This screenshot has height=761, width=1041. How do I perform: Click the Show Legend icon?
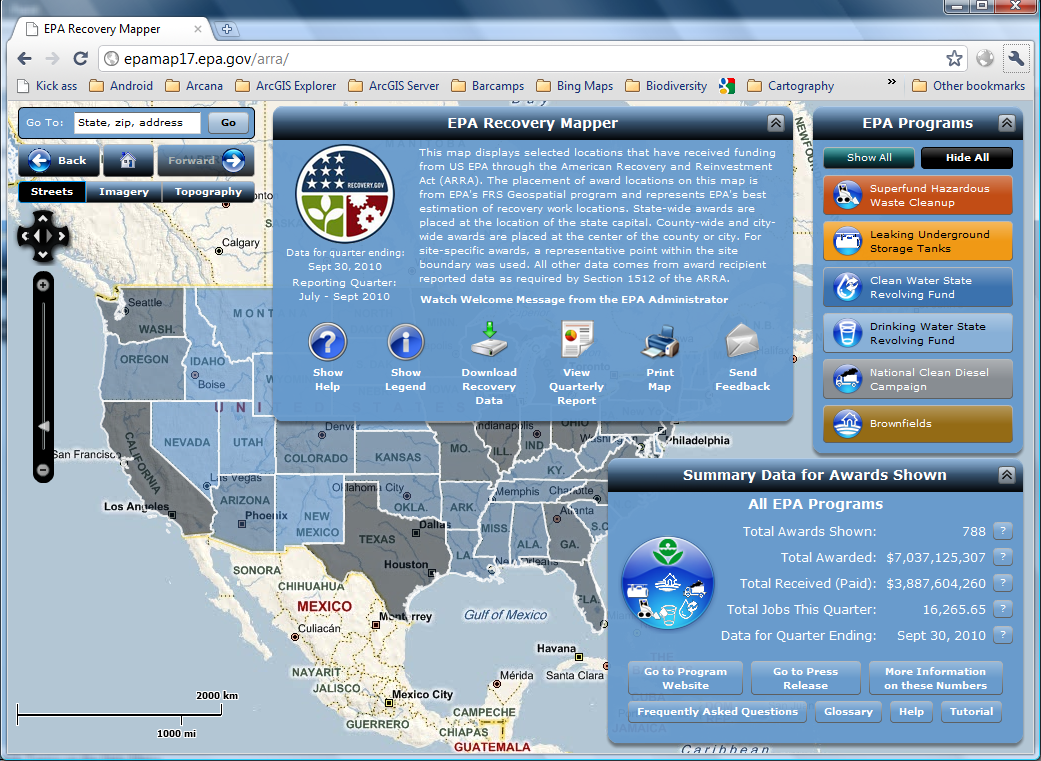point(406,342)
